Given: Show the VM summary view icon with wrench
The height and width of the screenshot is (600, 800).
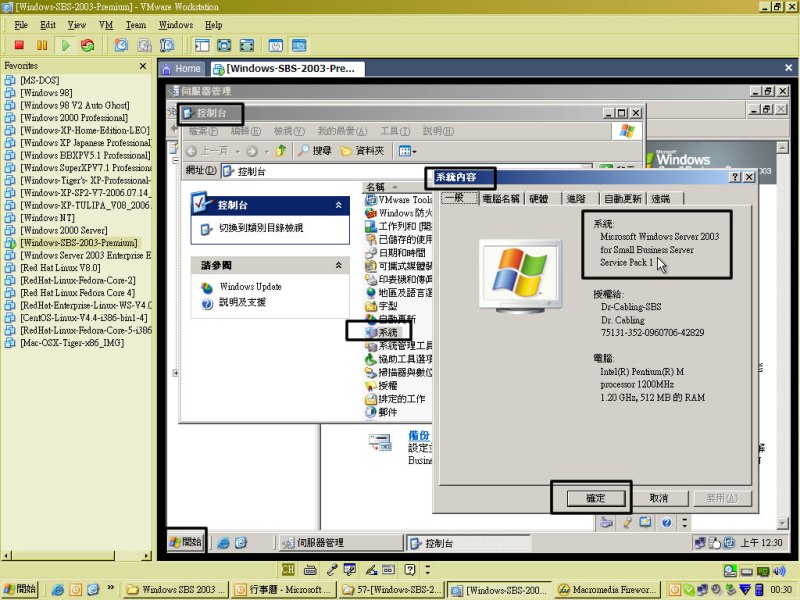Looking at the screenshot, I should pyautogui.click(x=276, y=45).
